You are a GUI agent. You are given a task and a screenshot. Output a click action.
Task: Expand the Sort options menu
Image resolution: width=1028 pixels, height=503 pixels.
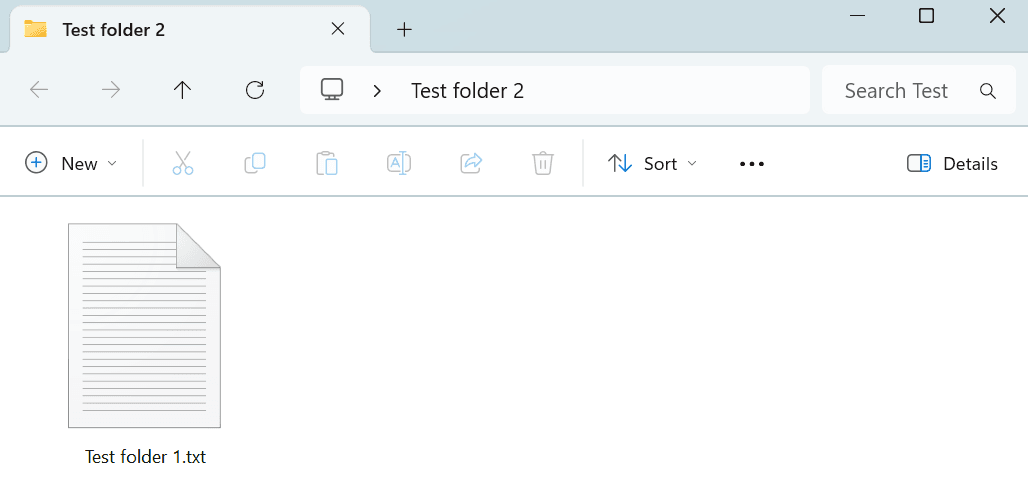click(653, 163)
